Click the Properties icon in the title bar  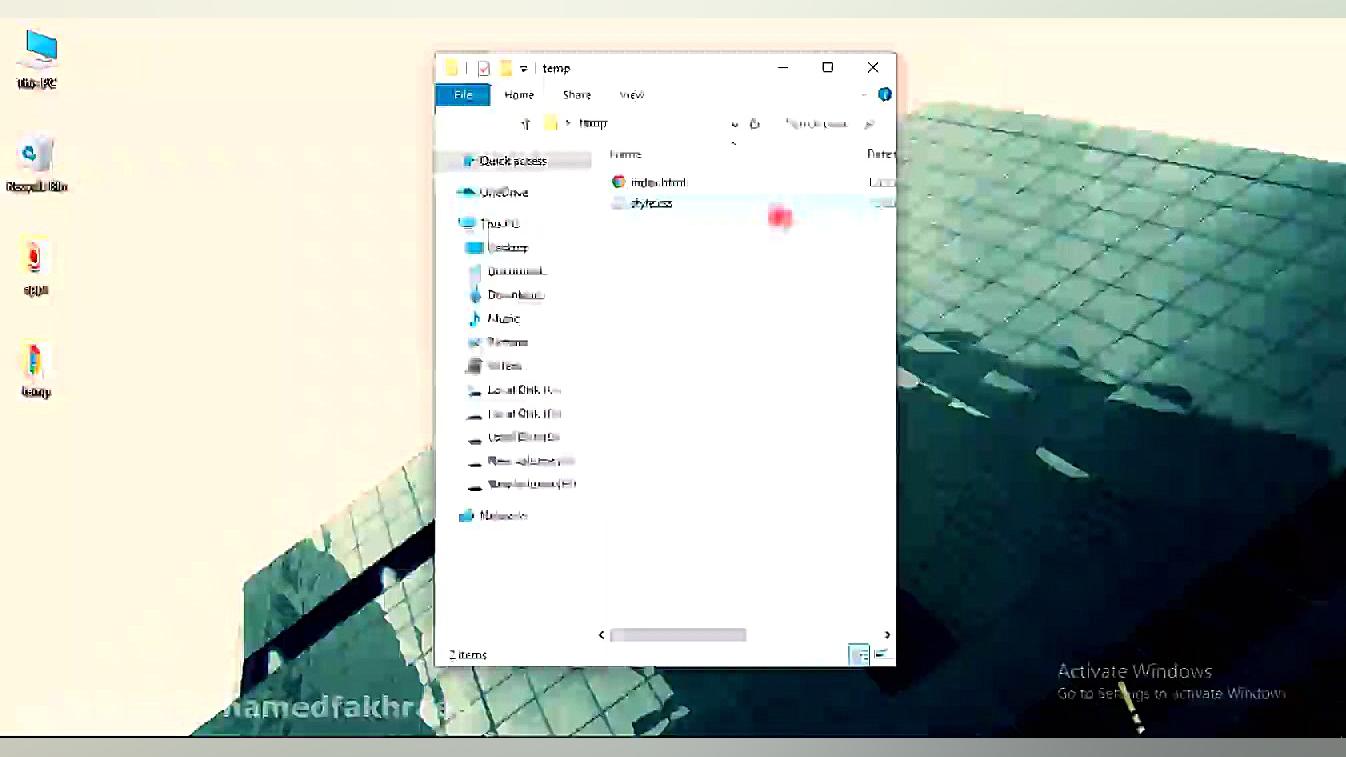tap(484, 68)
